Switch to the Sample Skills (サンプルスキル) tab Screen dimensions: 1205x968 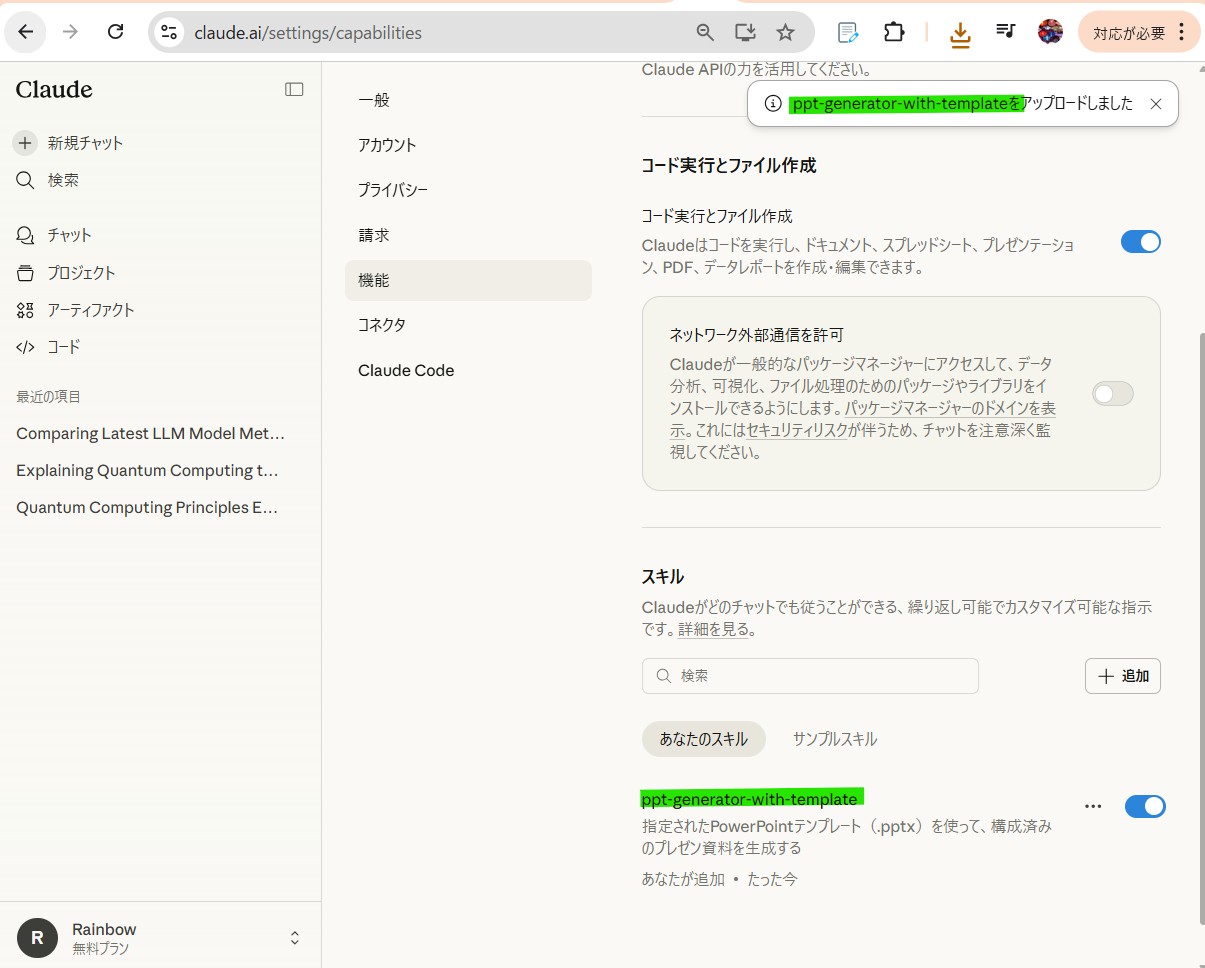834,739
